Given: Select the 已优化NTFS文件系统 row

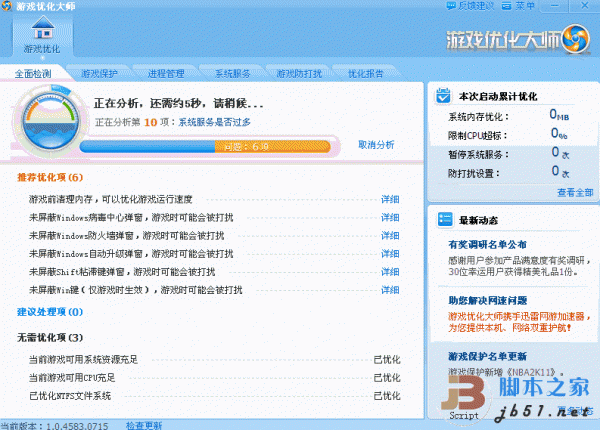Looking at the screenshot, I should tap(214, 396).
